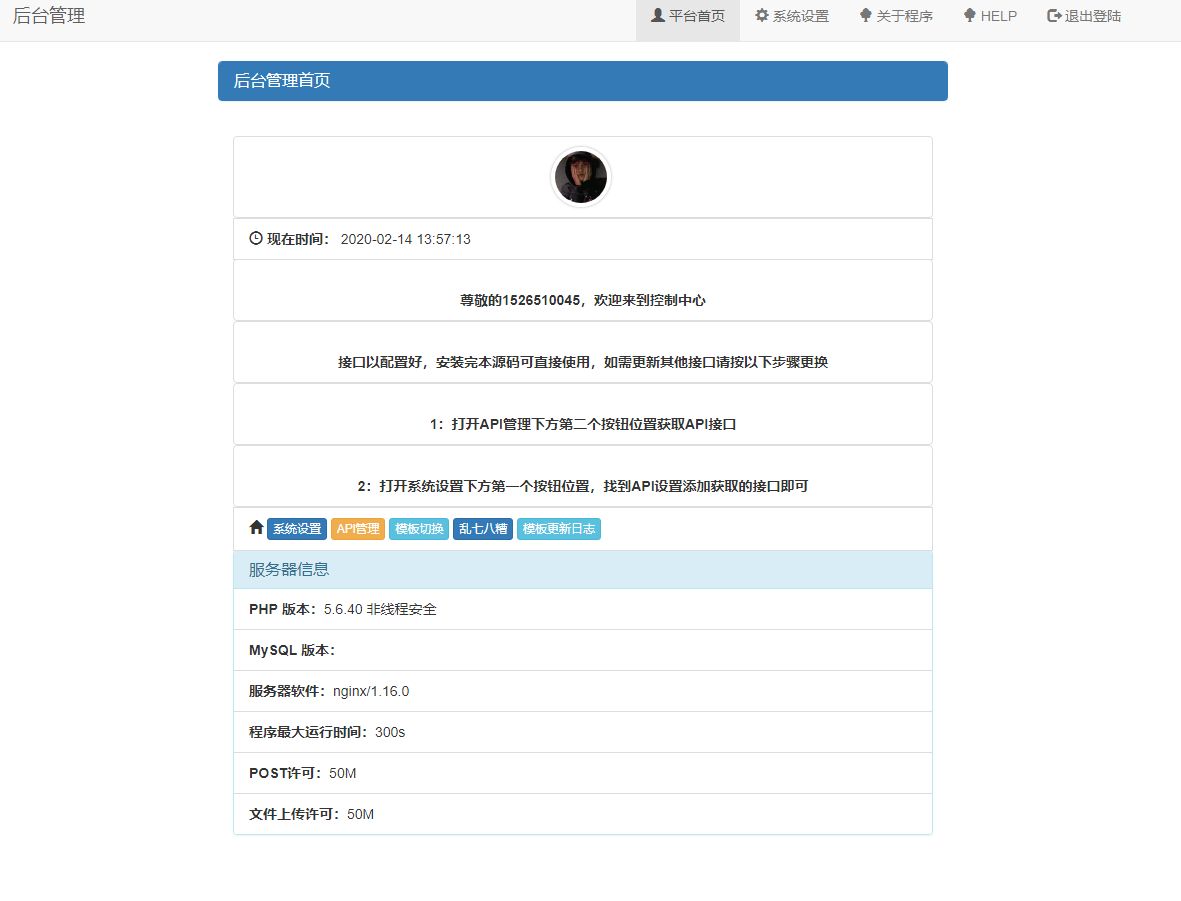
Task: Click the 乱七八糟 button
Action: click(483, 529)
